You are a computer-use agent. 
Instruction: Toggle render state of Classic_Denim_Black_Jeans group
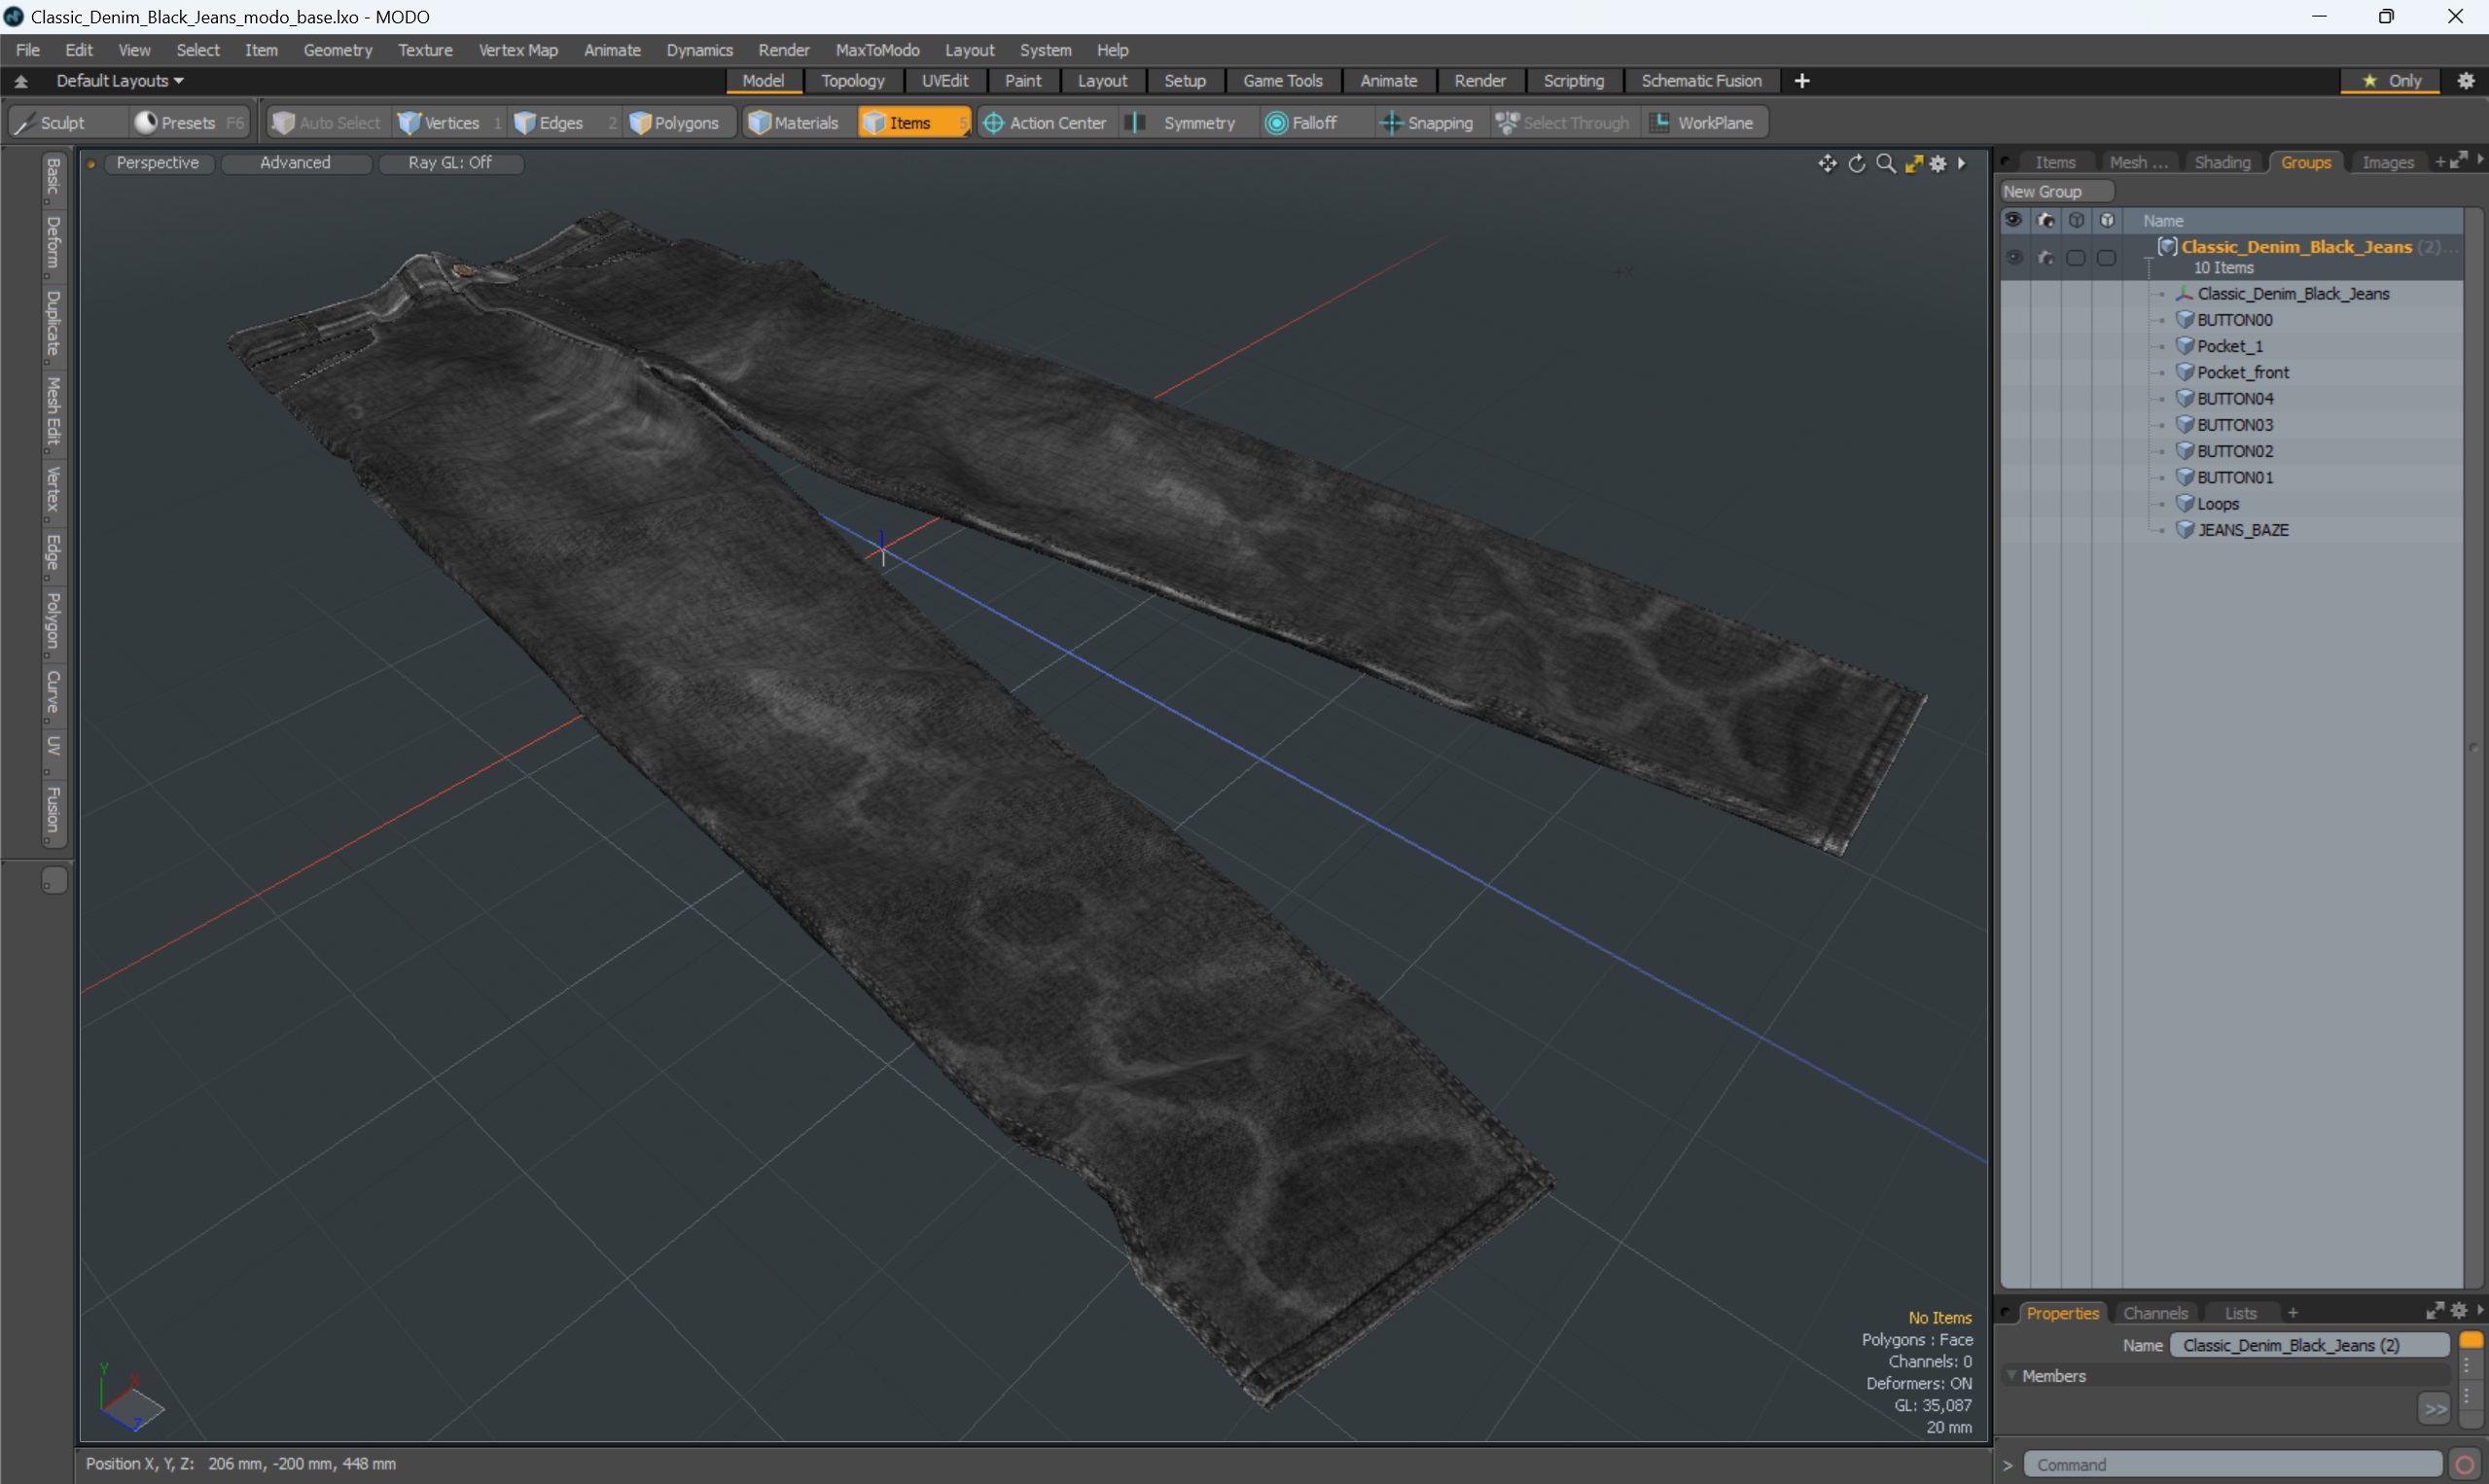pos(2046,257)
